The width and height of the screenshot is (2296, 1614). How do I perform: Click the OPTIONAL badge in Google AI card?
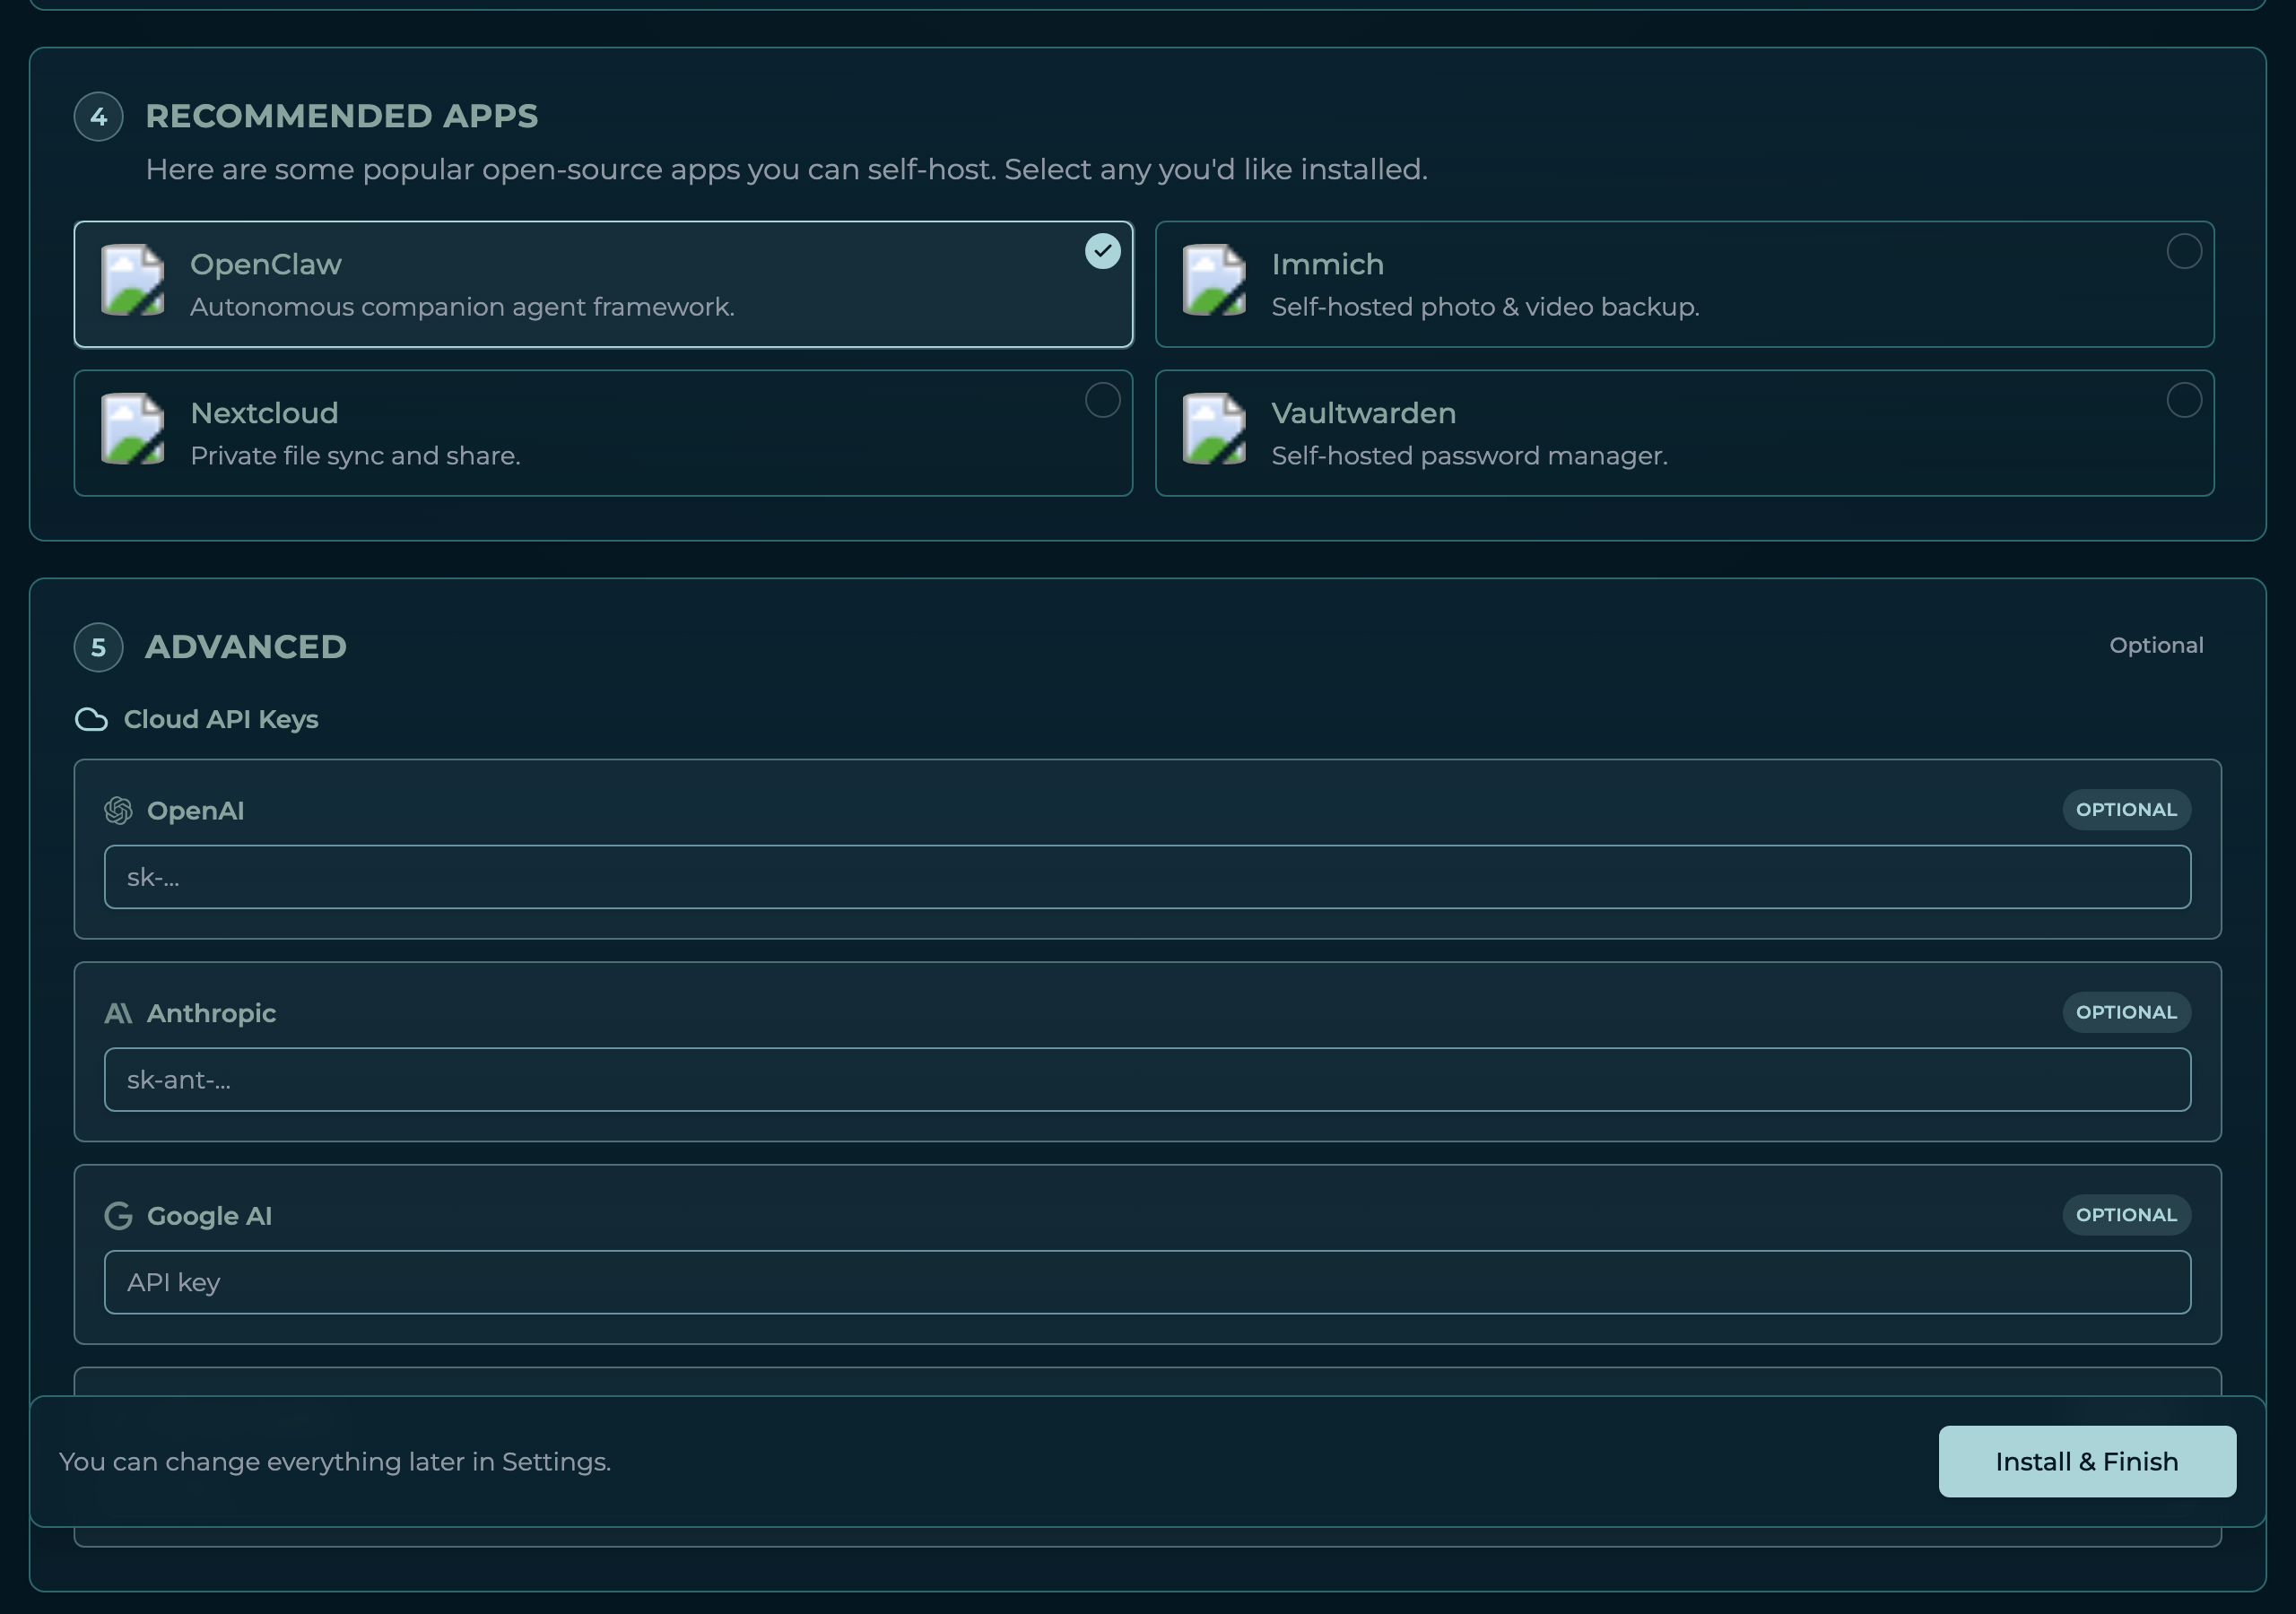[2126, 1215]
